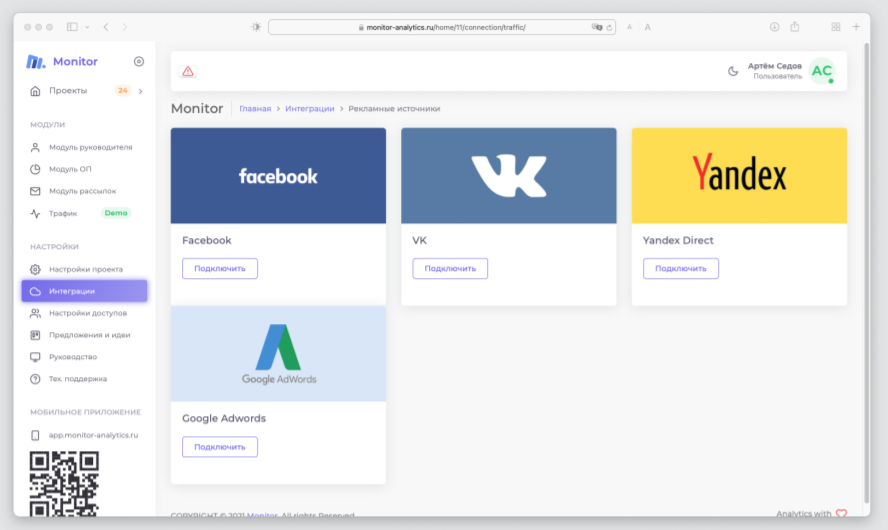Expand the Проекты chevron arrow
This screenshot has width=888, height=530.
pos(140,91)
